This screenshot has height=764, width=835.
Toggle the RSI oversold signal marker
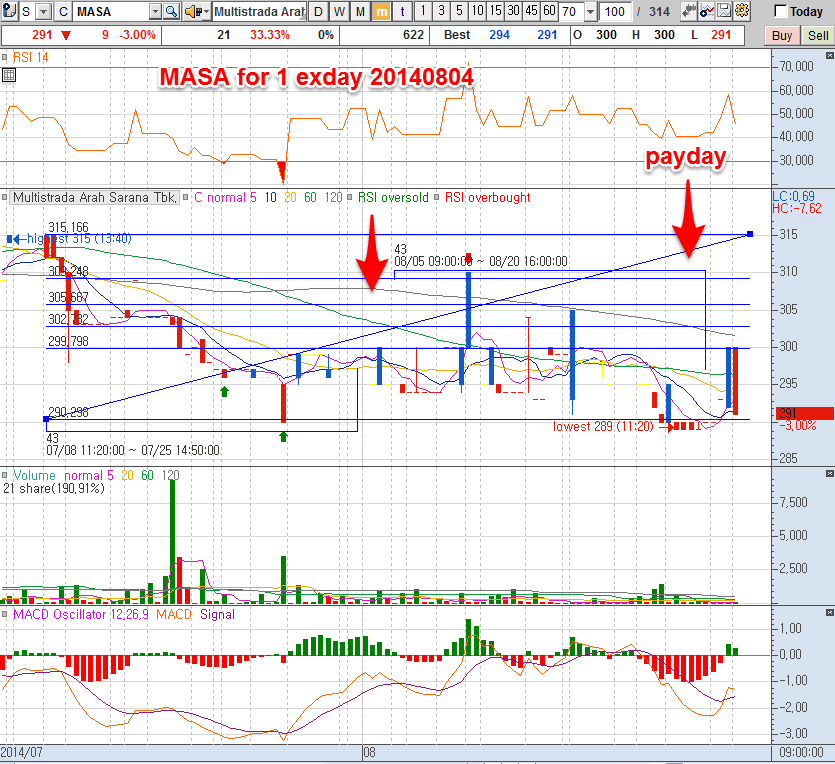pos(349,198)
